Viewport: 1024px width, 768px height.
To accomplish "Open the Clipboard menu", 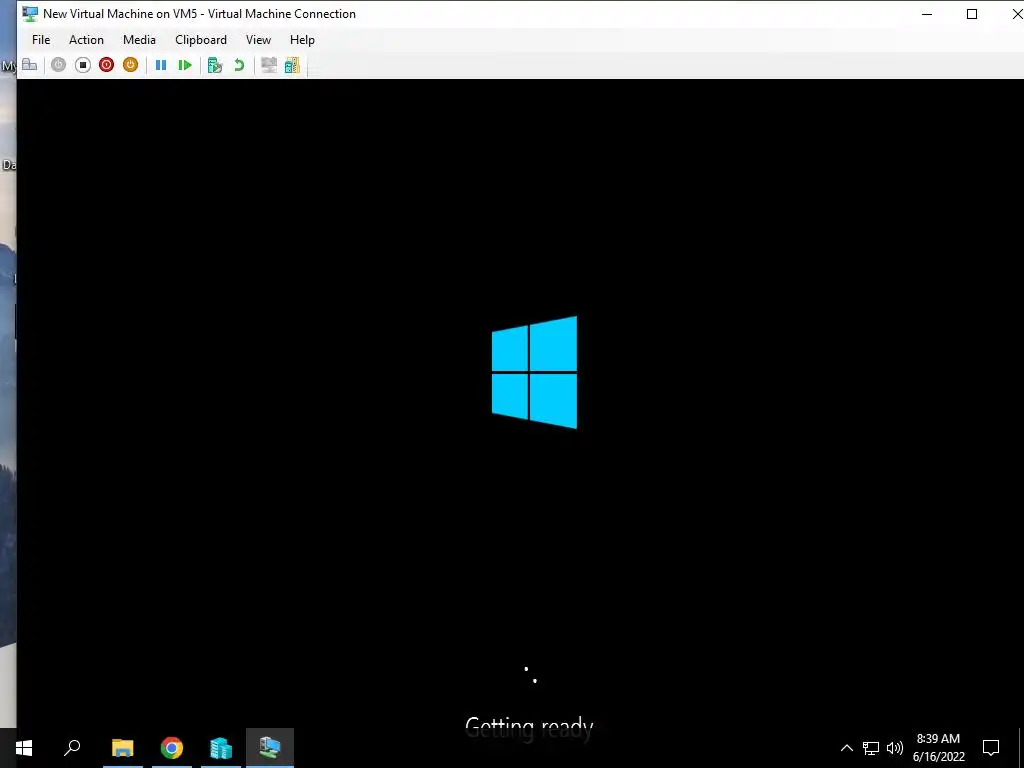I will 200,40.
